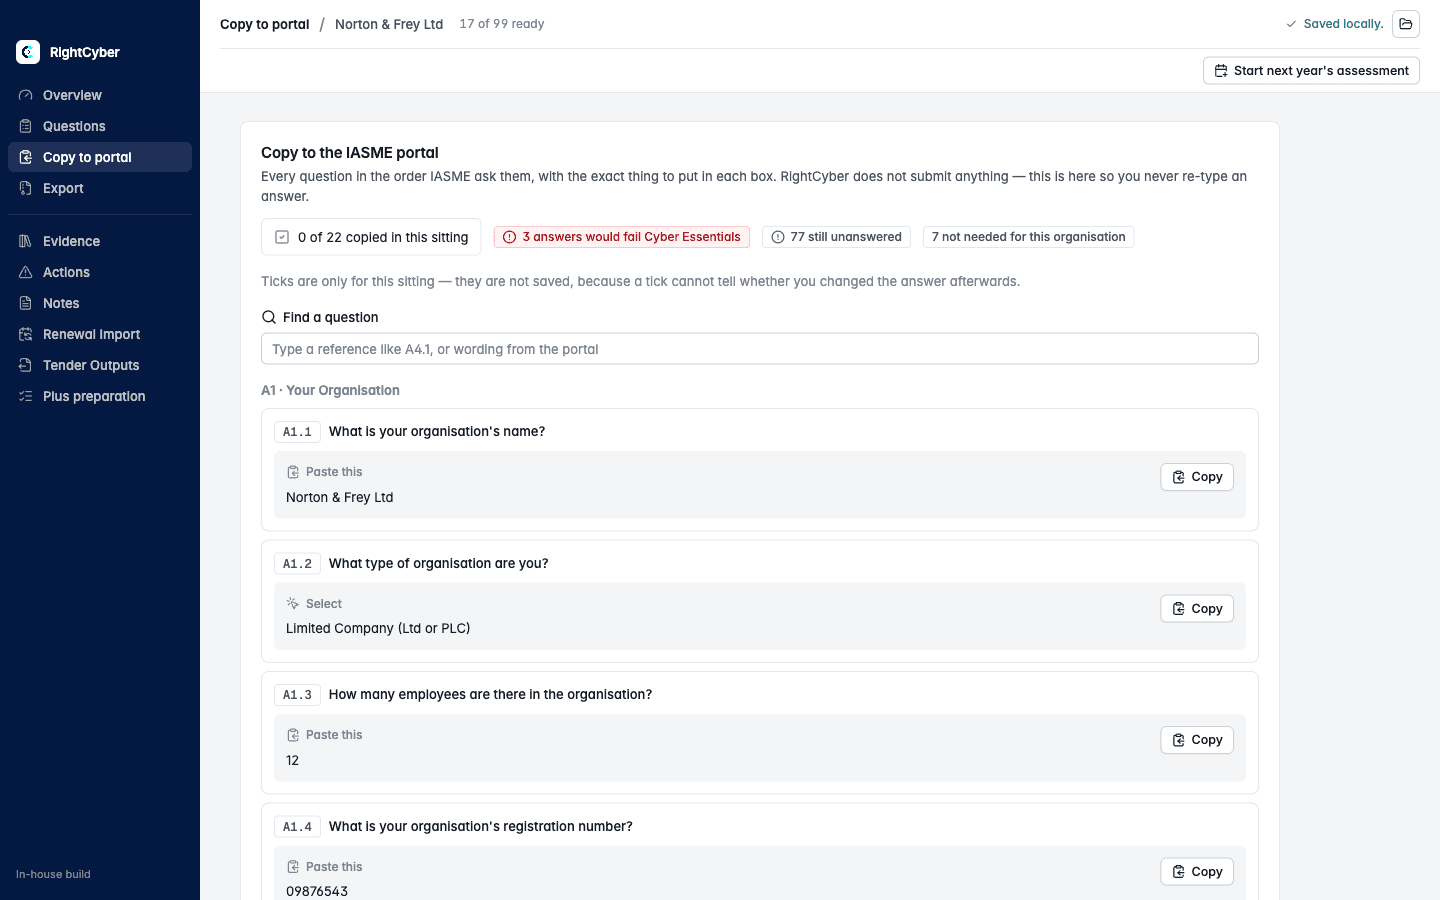
Task: Click the 7 not needed for this organisation chip
Action: [x=1028, y=237]
